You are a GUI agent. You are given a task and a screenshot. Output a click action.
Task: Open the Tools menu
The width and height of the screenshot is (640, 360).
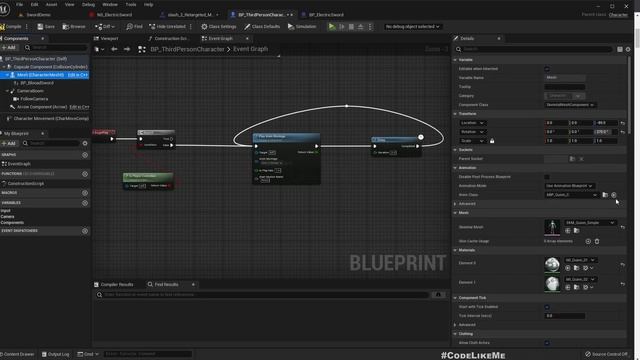coord(131,4)
